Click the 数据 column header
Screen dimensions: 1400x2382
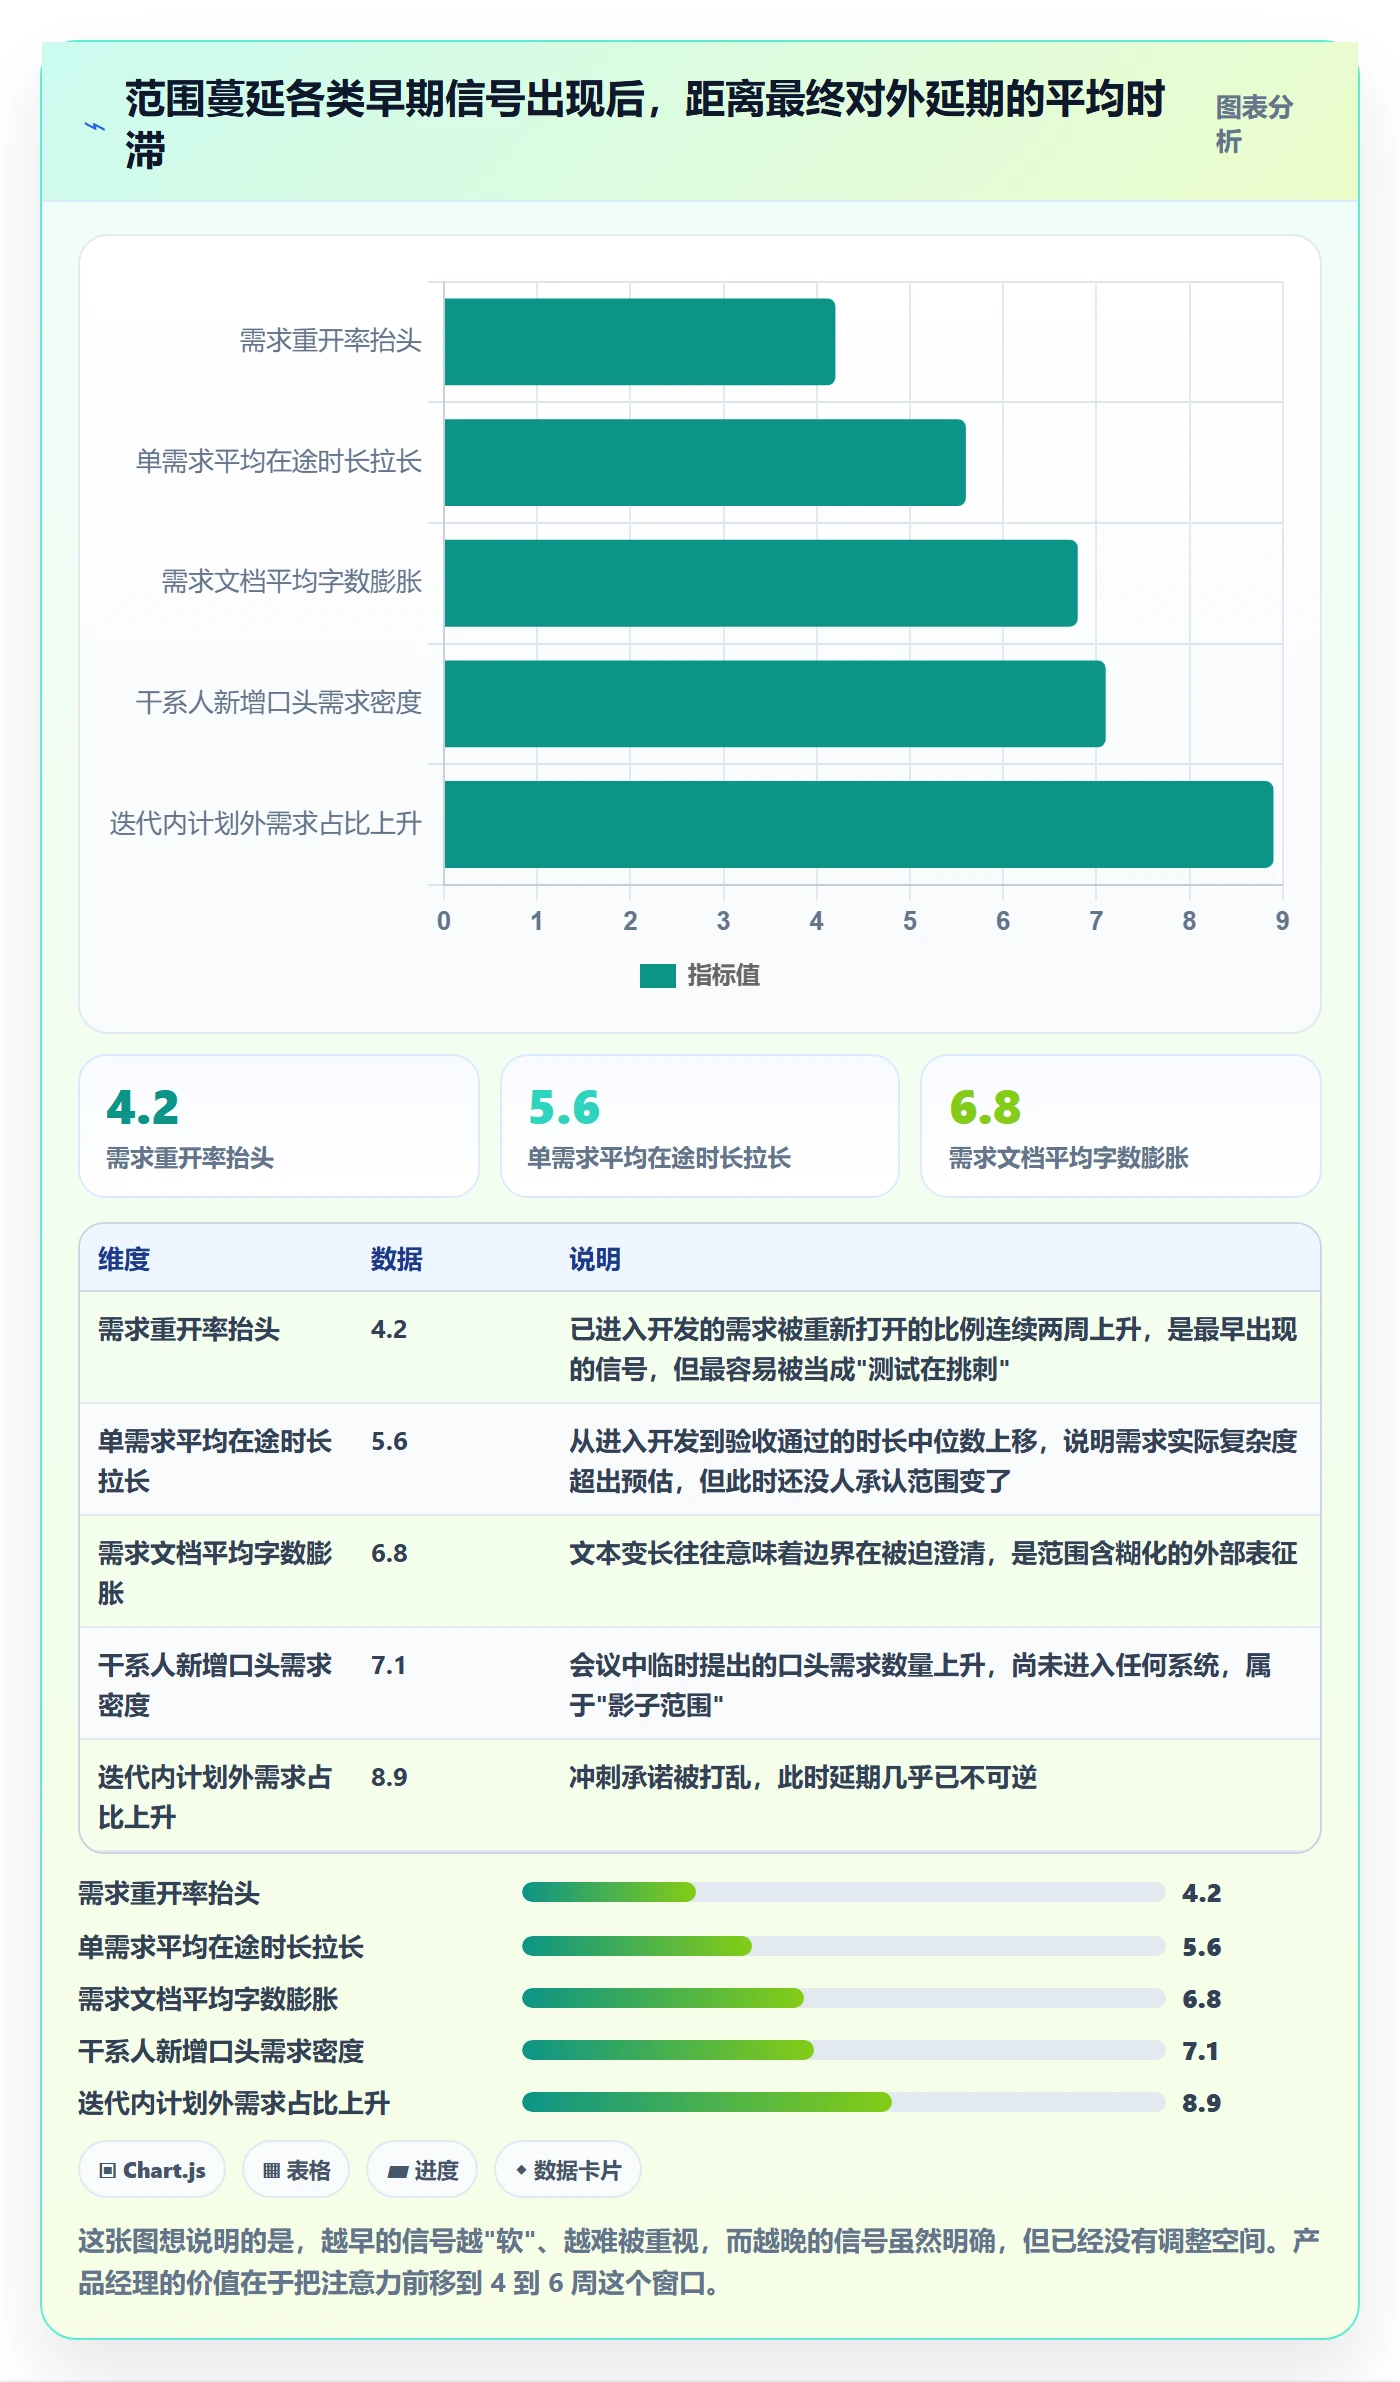397,1259
